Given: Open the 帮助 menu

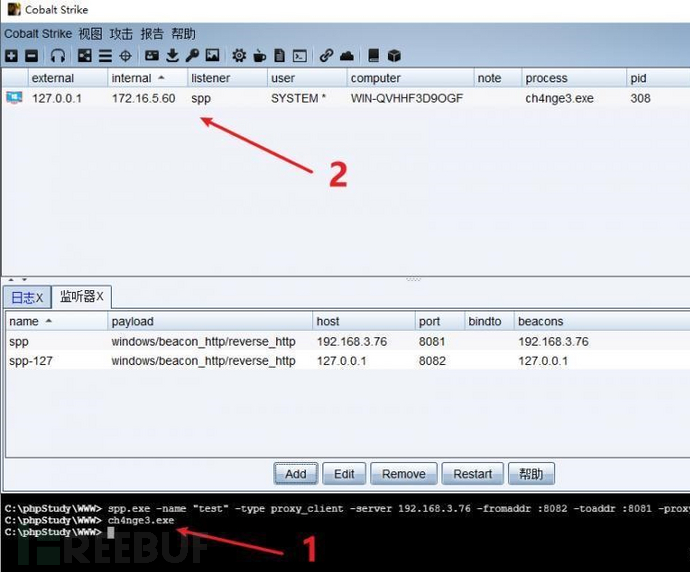Looking at the screenshot, I should [183, 34].
